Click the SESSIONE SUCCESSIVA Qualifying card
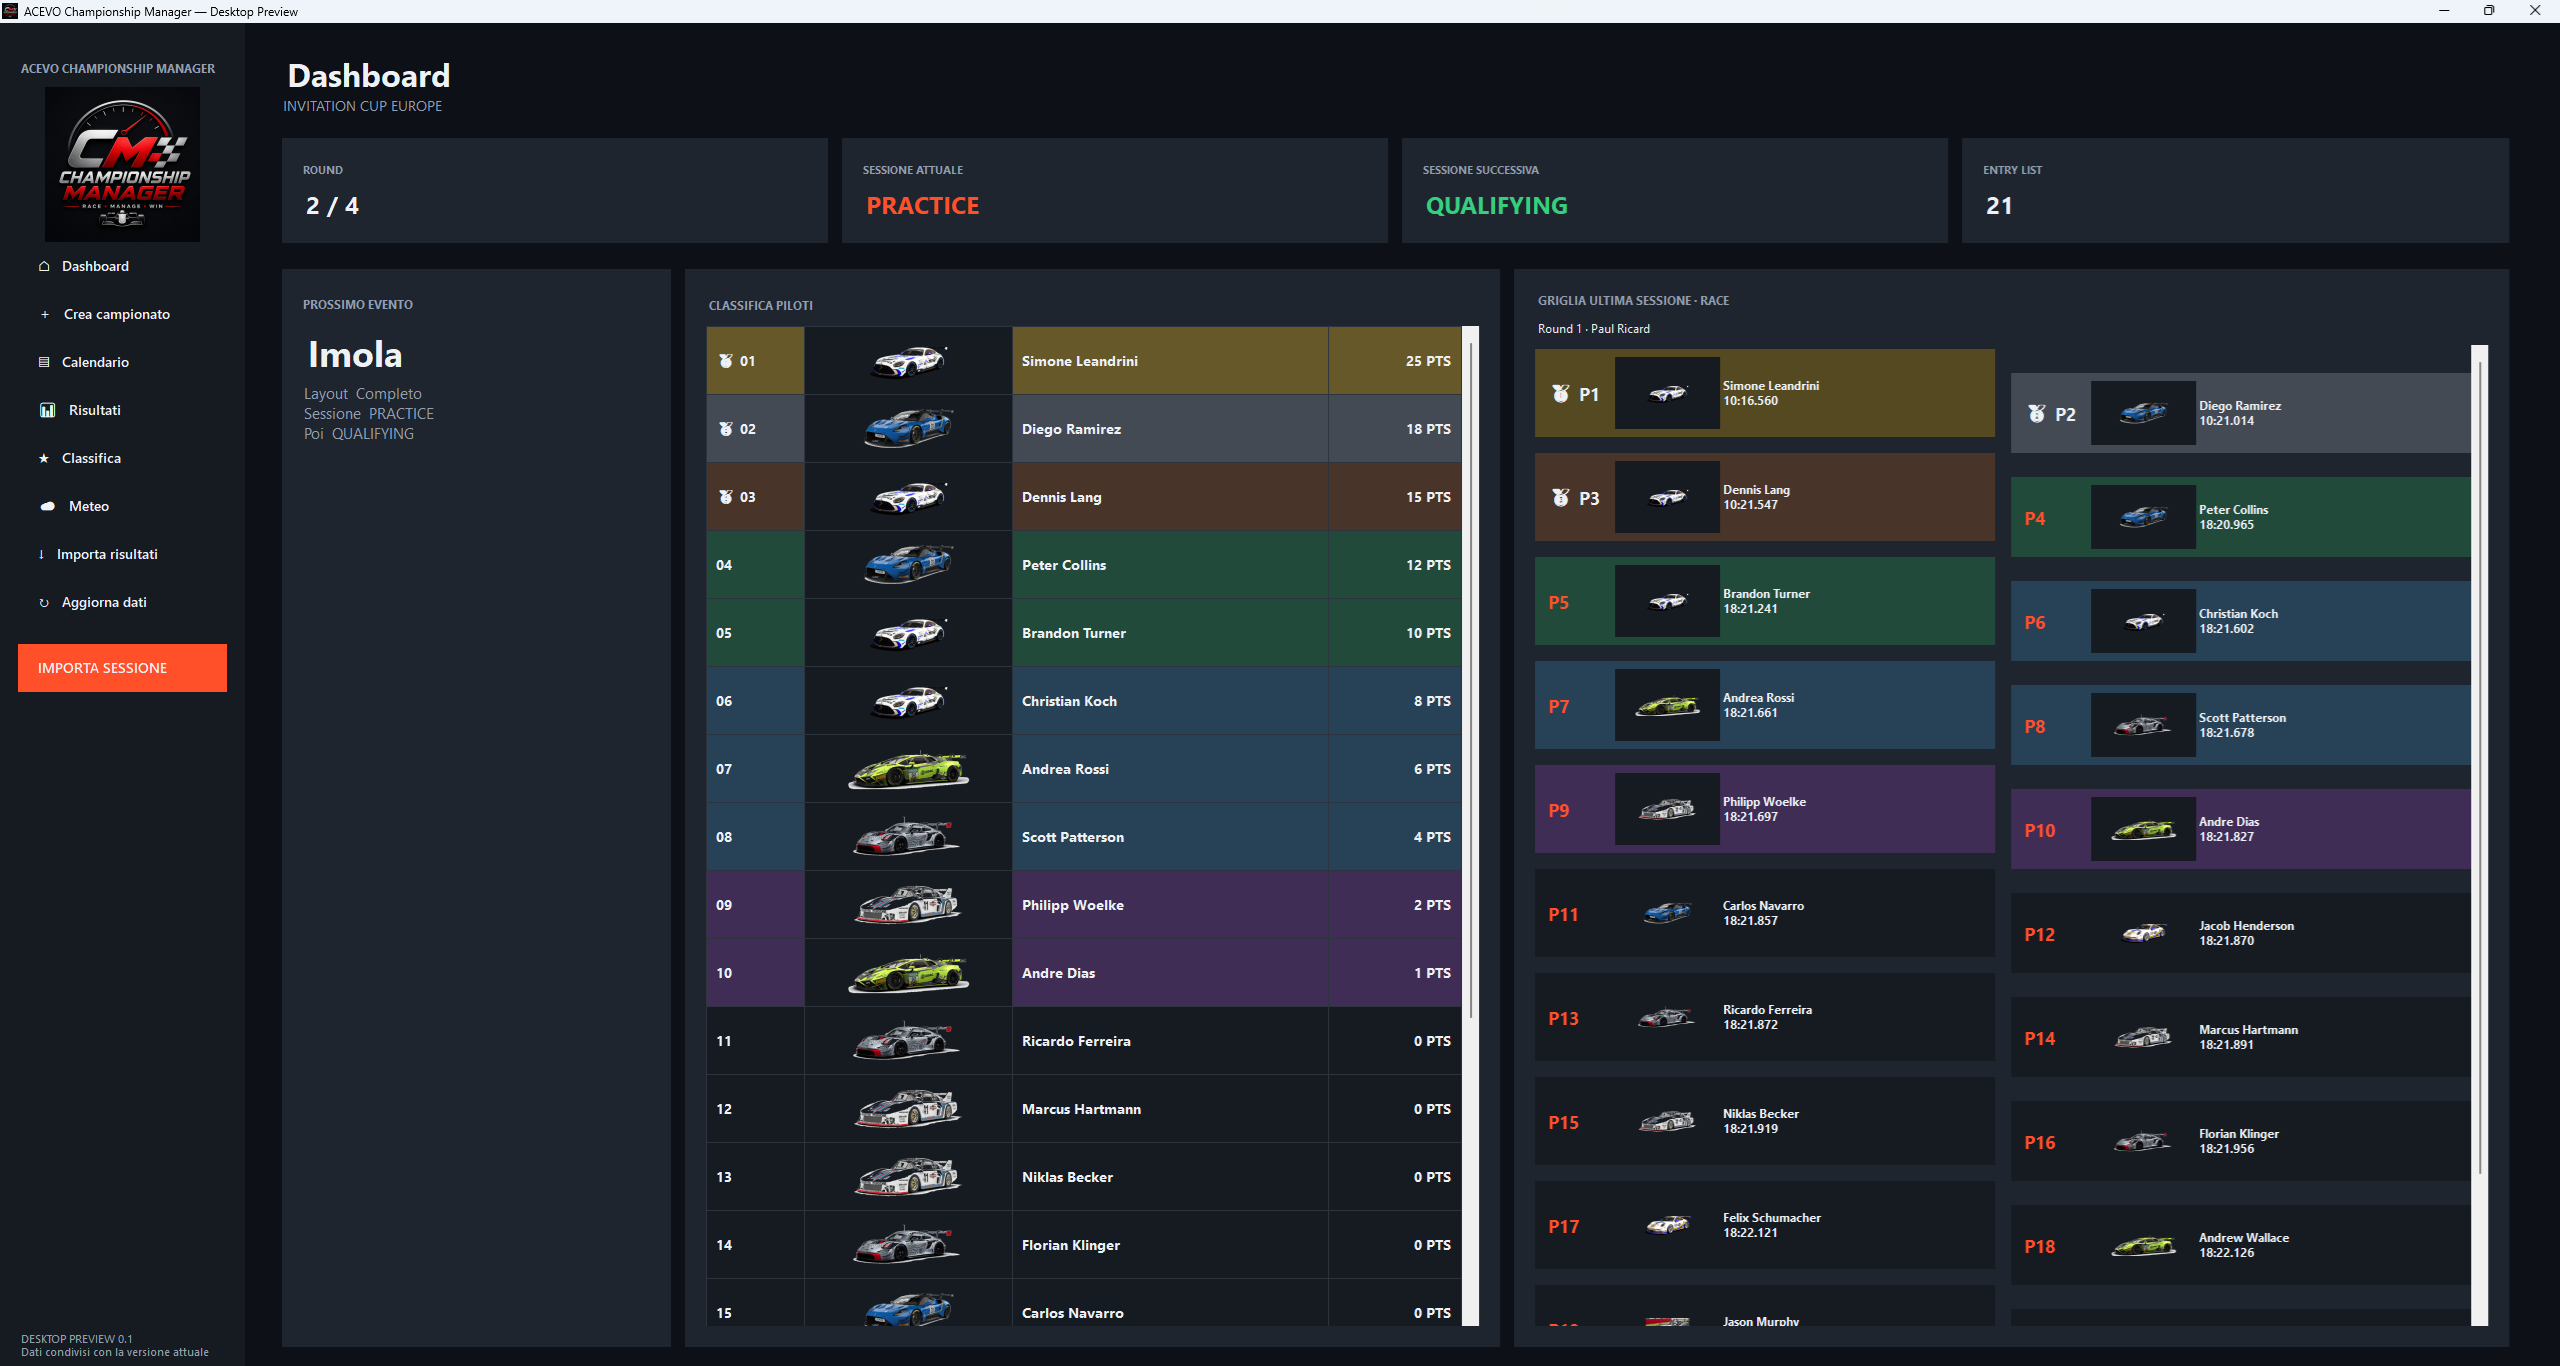The width and height of the screenshot is (2560, 1366). (x=1675, y=190)
